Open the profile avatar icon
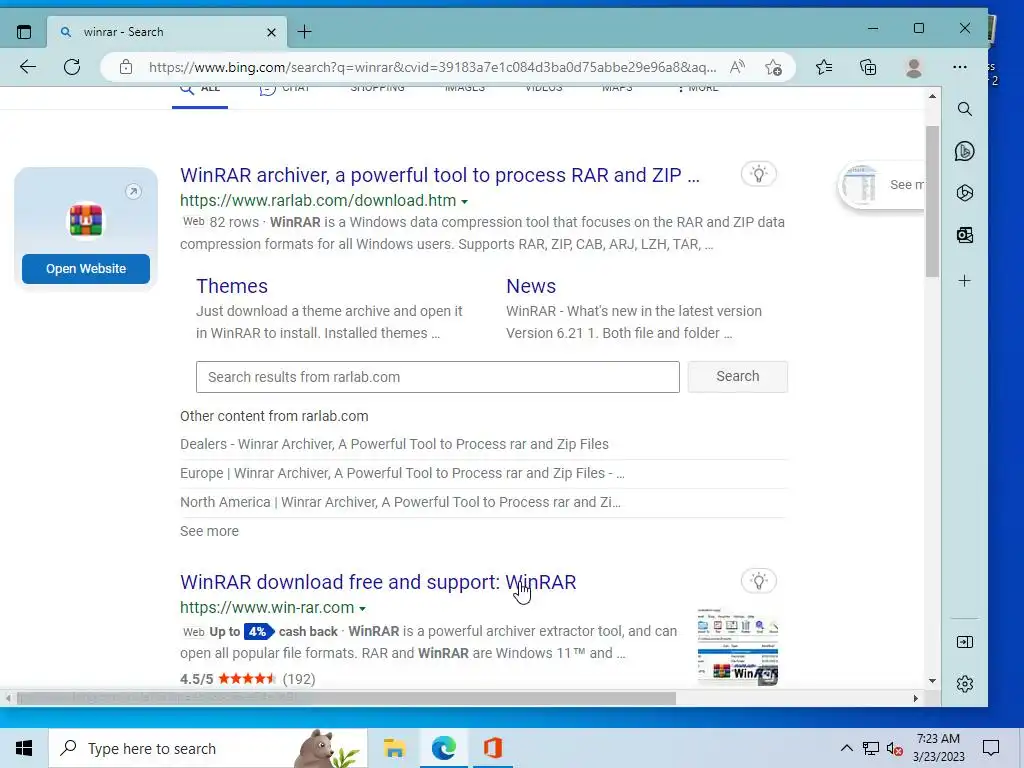The height and width of the screenshot is (768, 1024). [914, 67]
